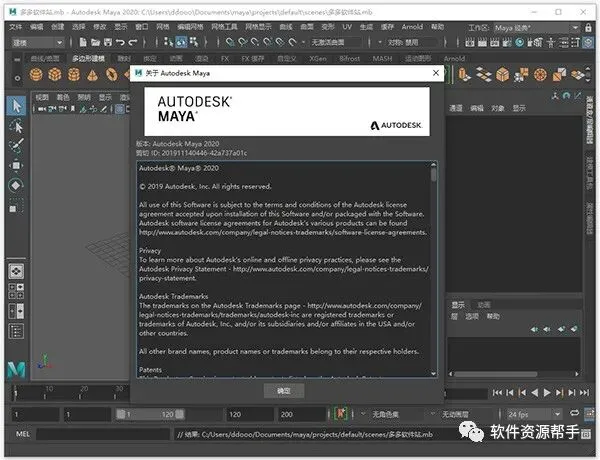Select the arrow Select tool

(x=16, y=105)
